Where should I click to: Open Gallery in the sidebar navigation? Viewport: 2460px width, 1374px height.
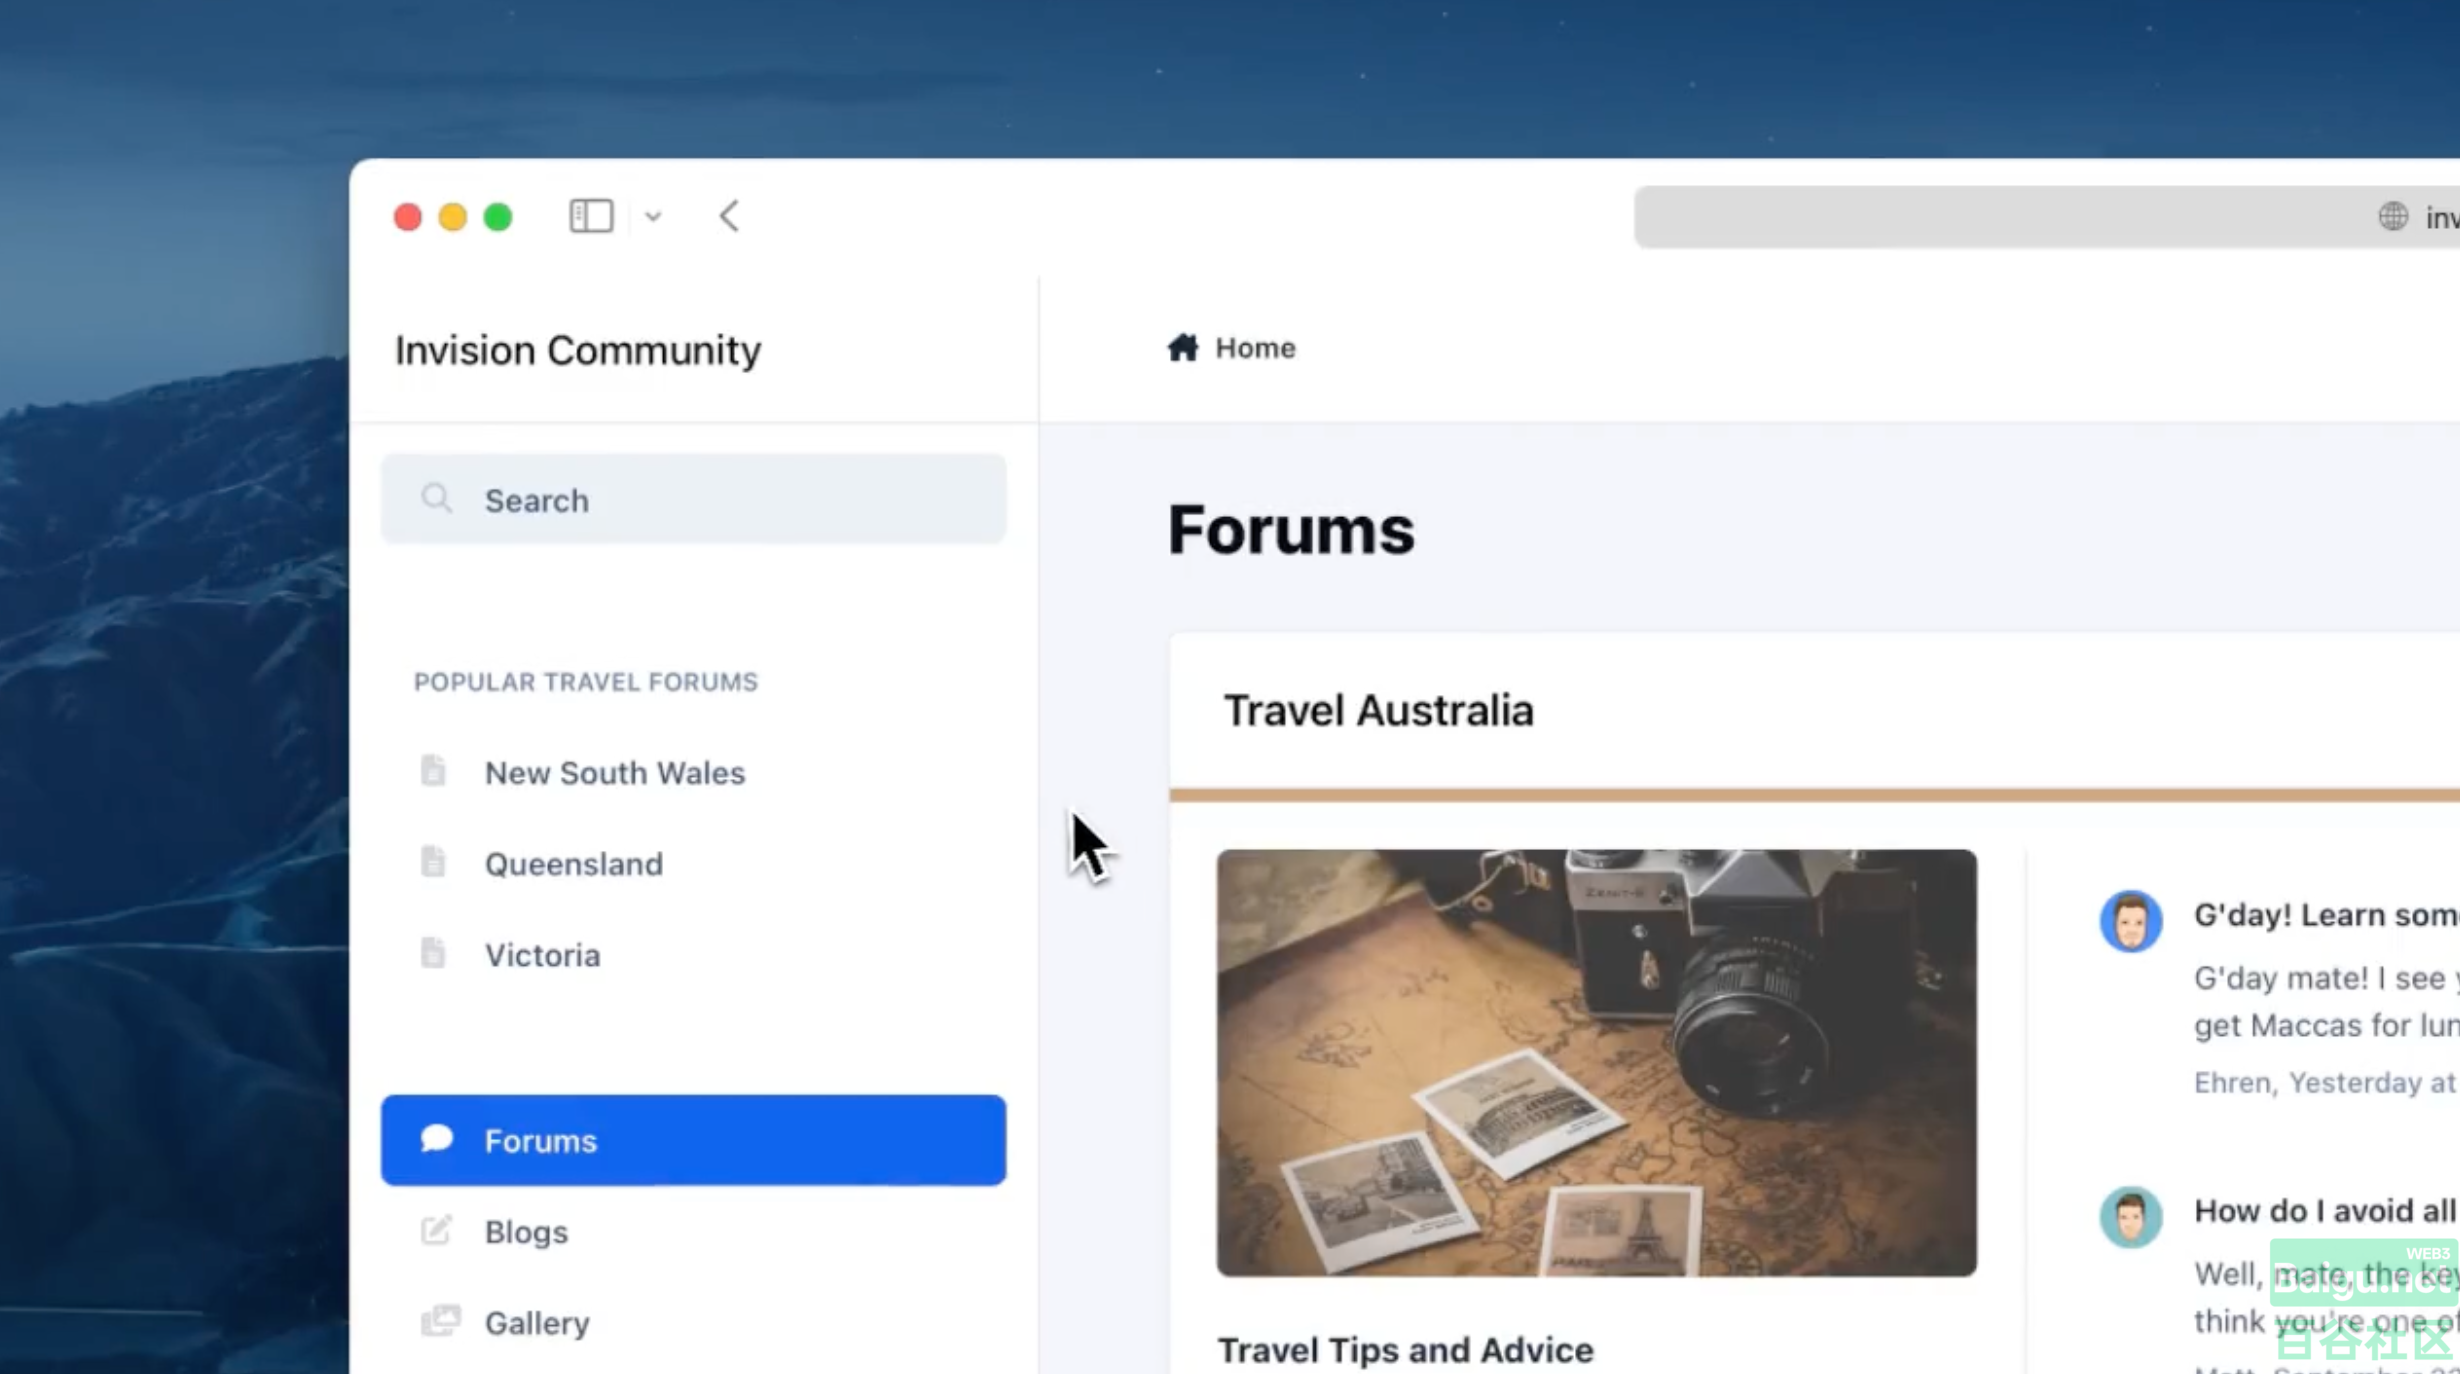click(537, 1323)
